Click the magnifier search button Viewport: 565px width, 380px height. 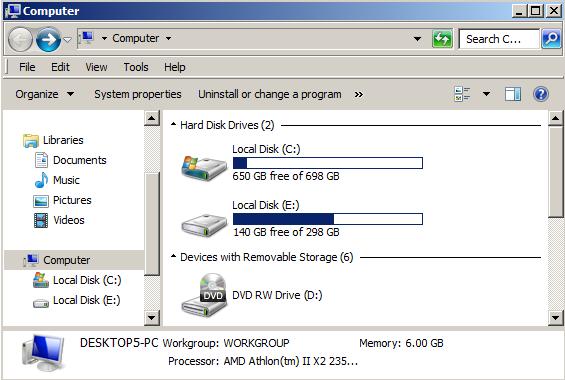pos(551,39)
